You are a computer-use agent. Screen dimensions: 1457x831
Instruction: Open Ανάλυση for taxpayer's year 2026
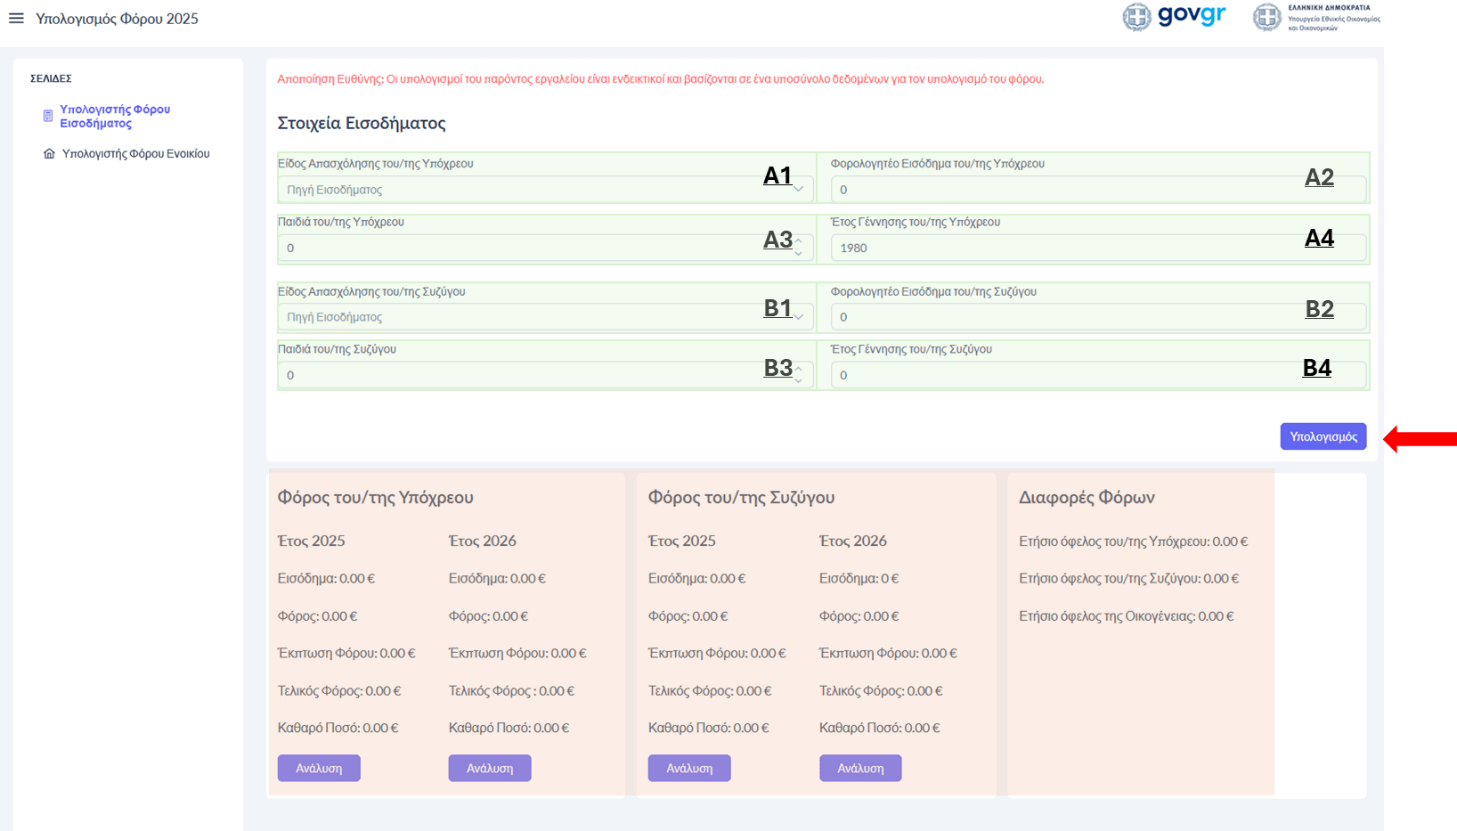click(489, 768)
